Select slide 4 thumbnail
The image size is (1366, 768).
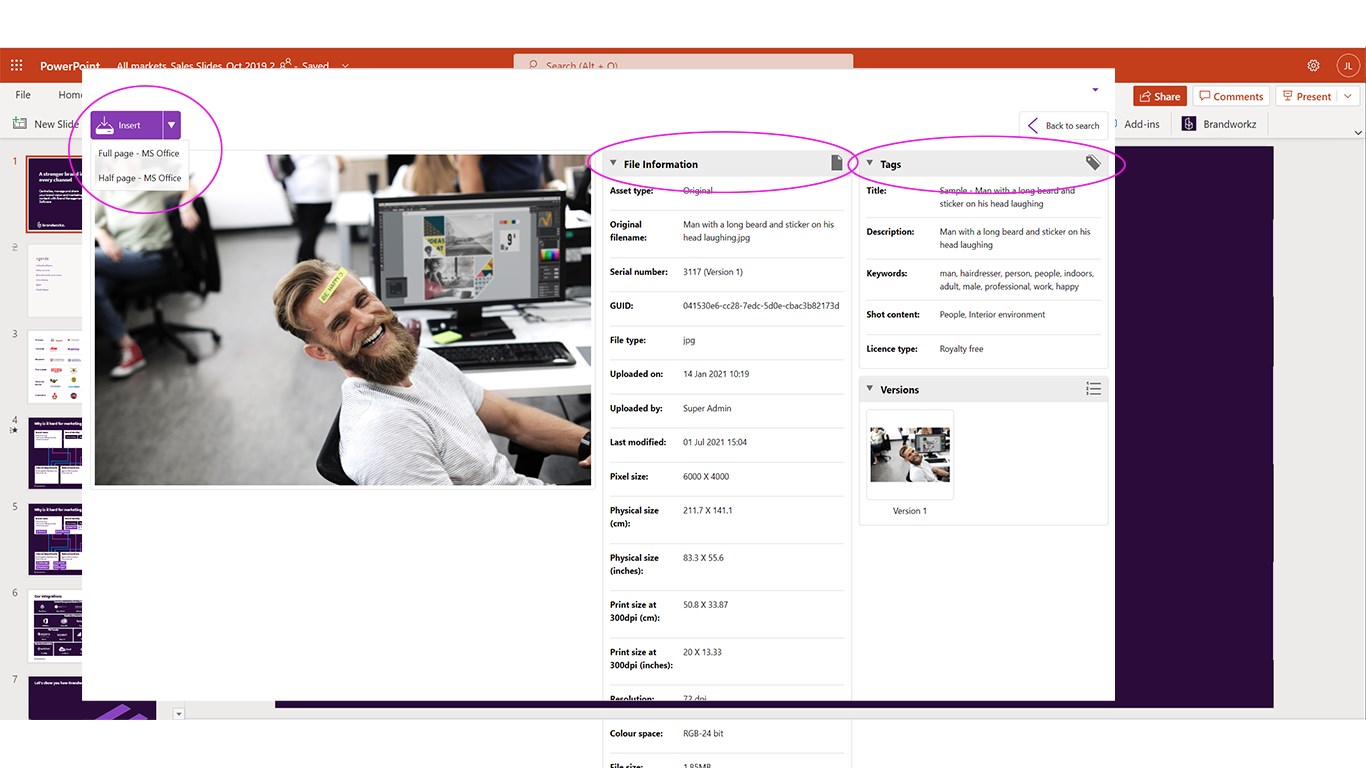[x=55, y=453]
